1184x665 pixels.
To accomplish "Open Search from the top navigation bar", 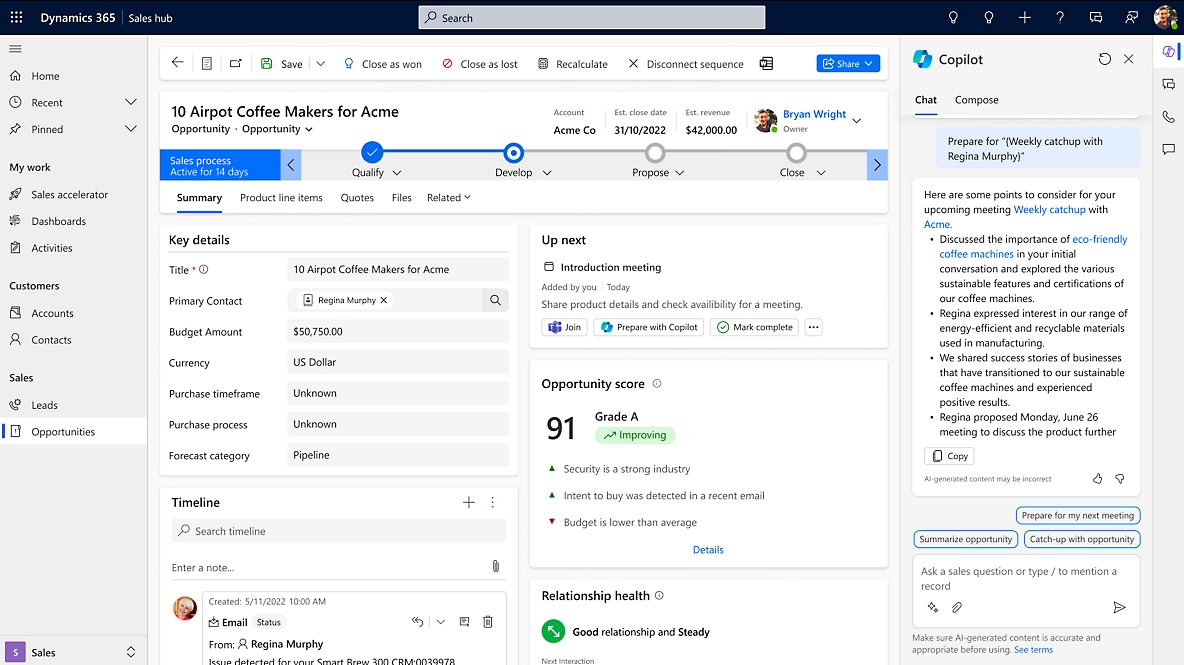I will point(590,17).
